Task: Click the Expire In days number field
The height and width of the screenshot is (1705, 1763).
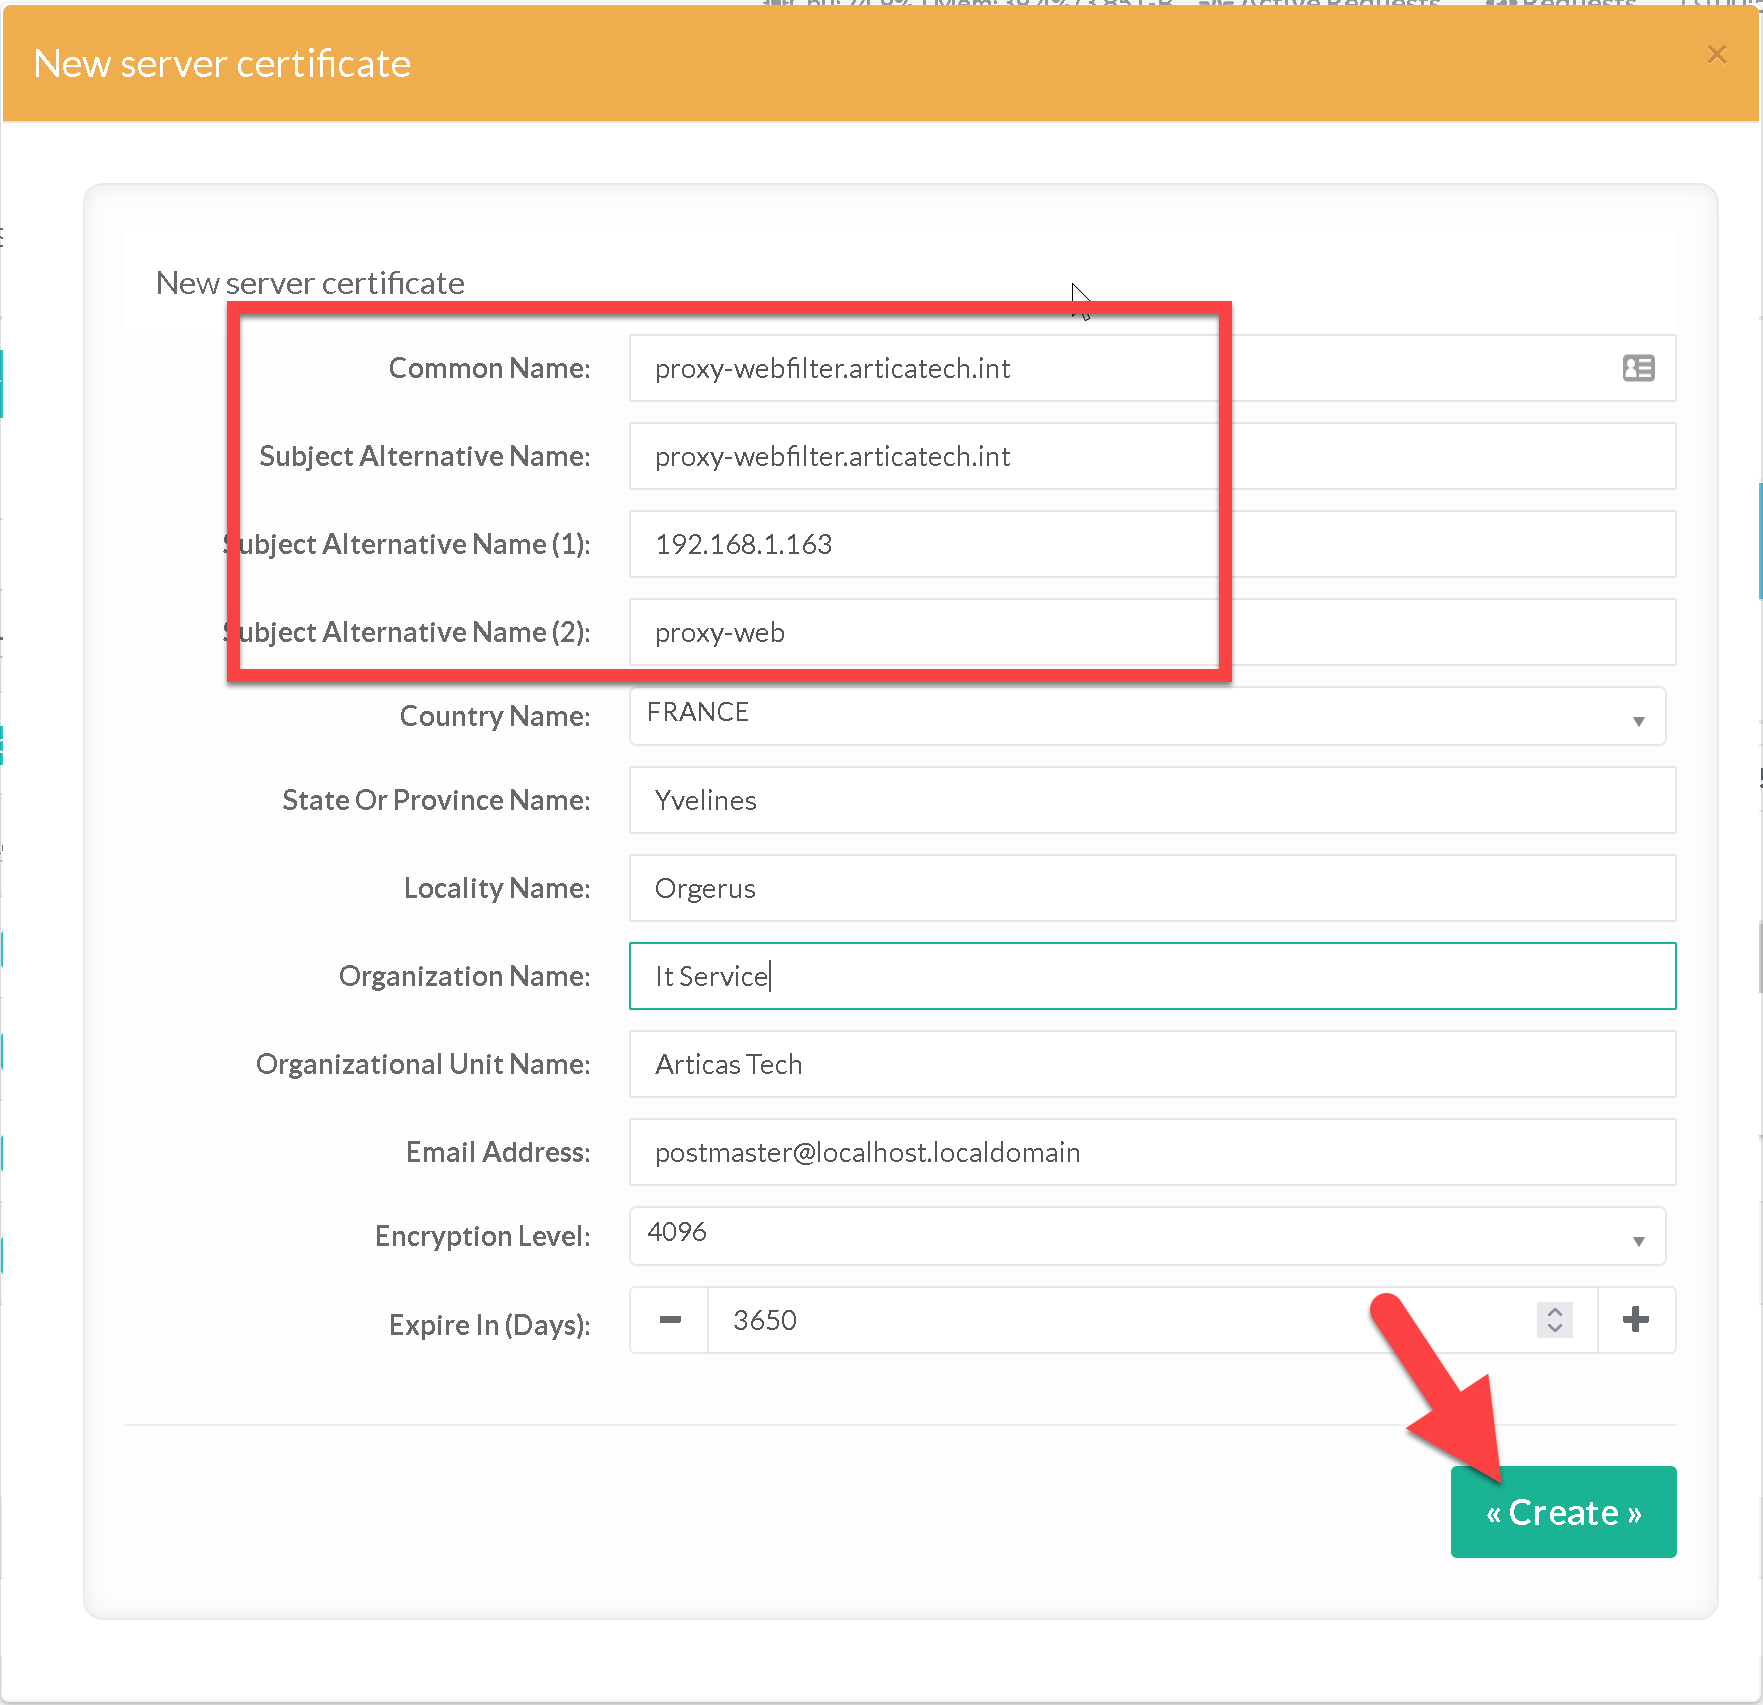Action: (1120, 1320)
